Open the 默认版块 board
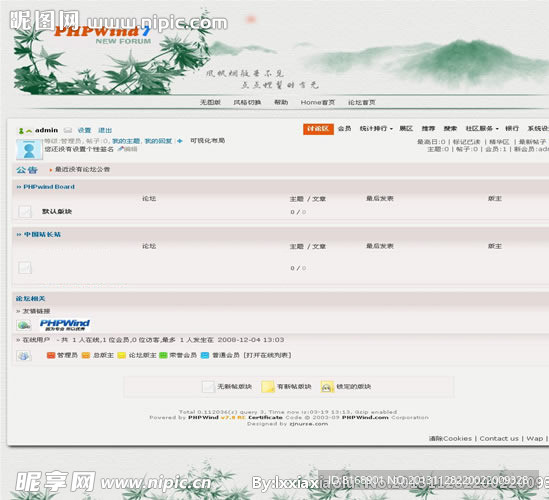Image resolution: width=549 pixels, height=500 pixels. [57, 211]
